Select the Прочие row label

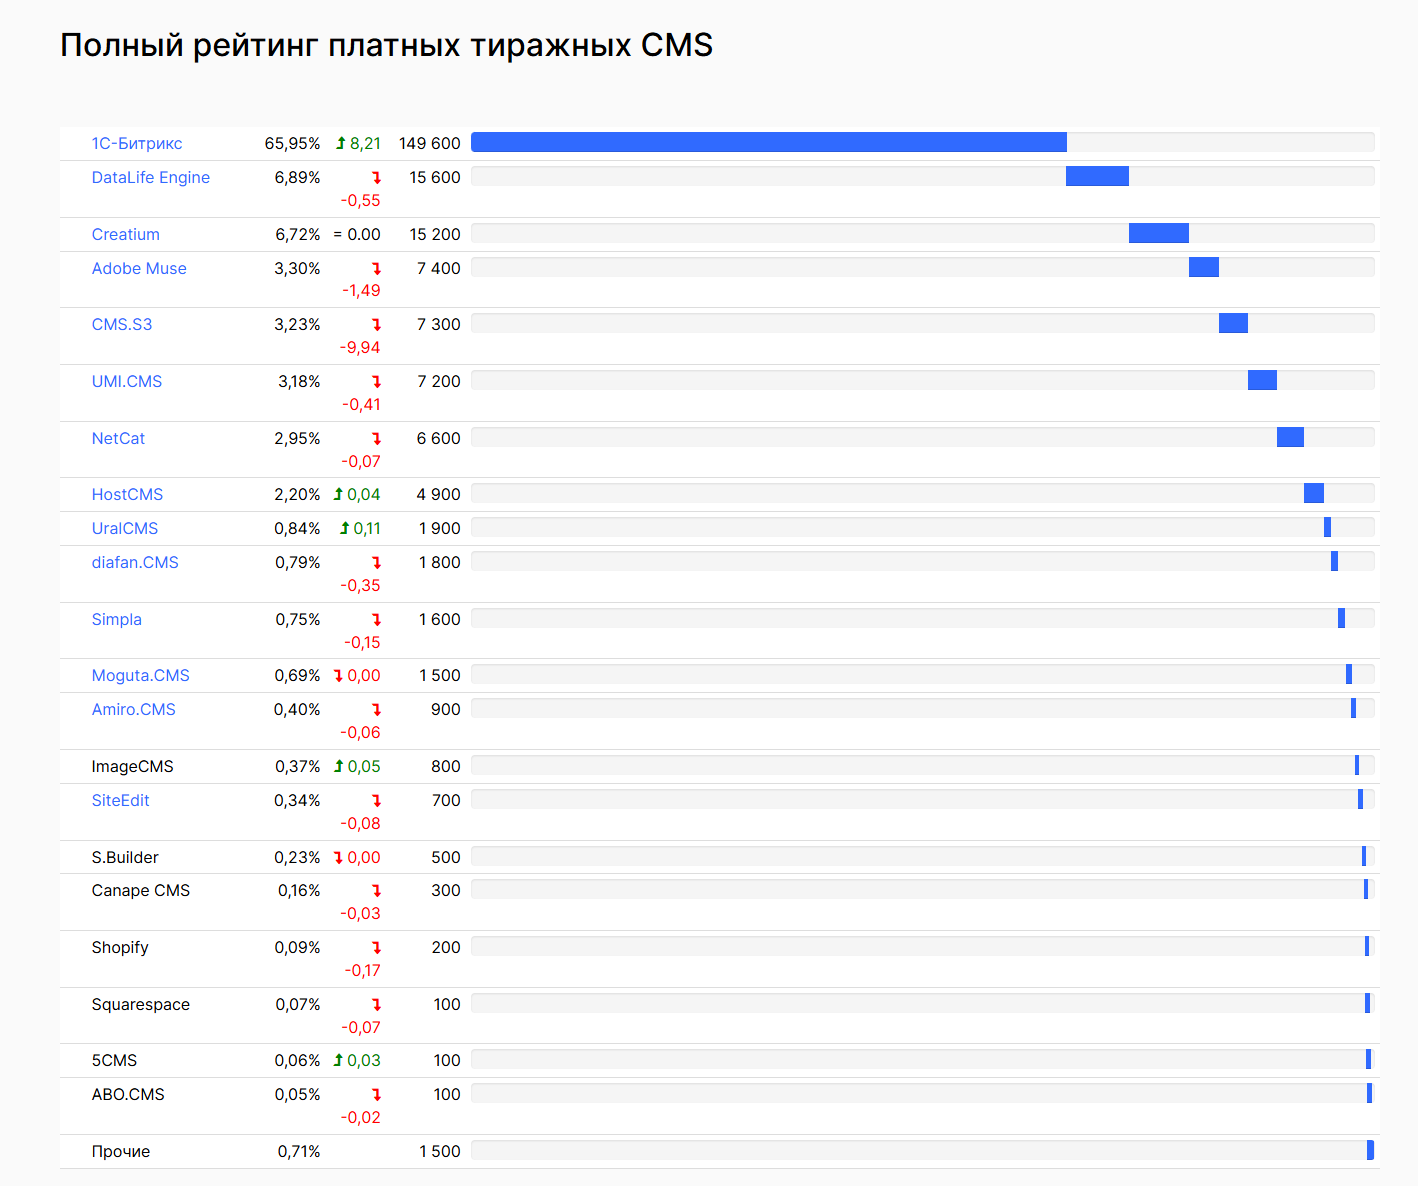[x=121, y=1151]
